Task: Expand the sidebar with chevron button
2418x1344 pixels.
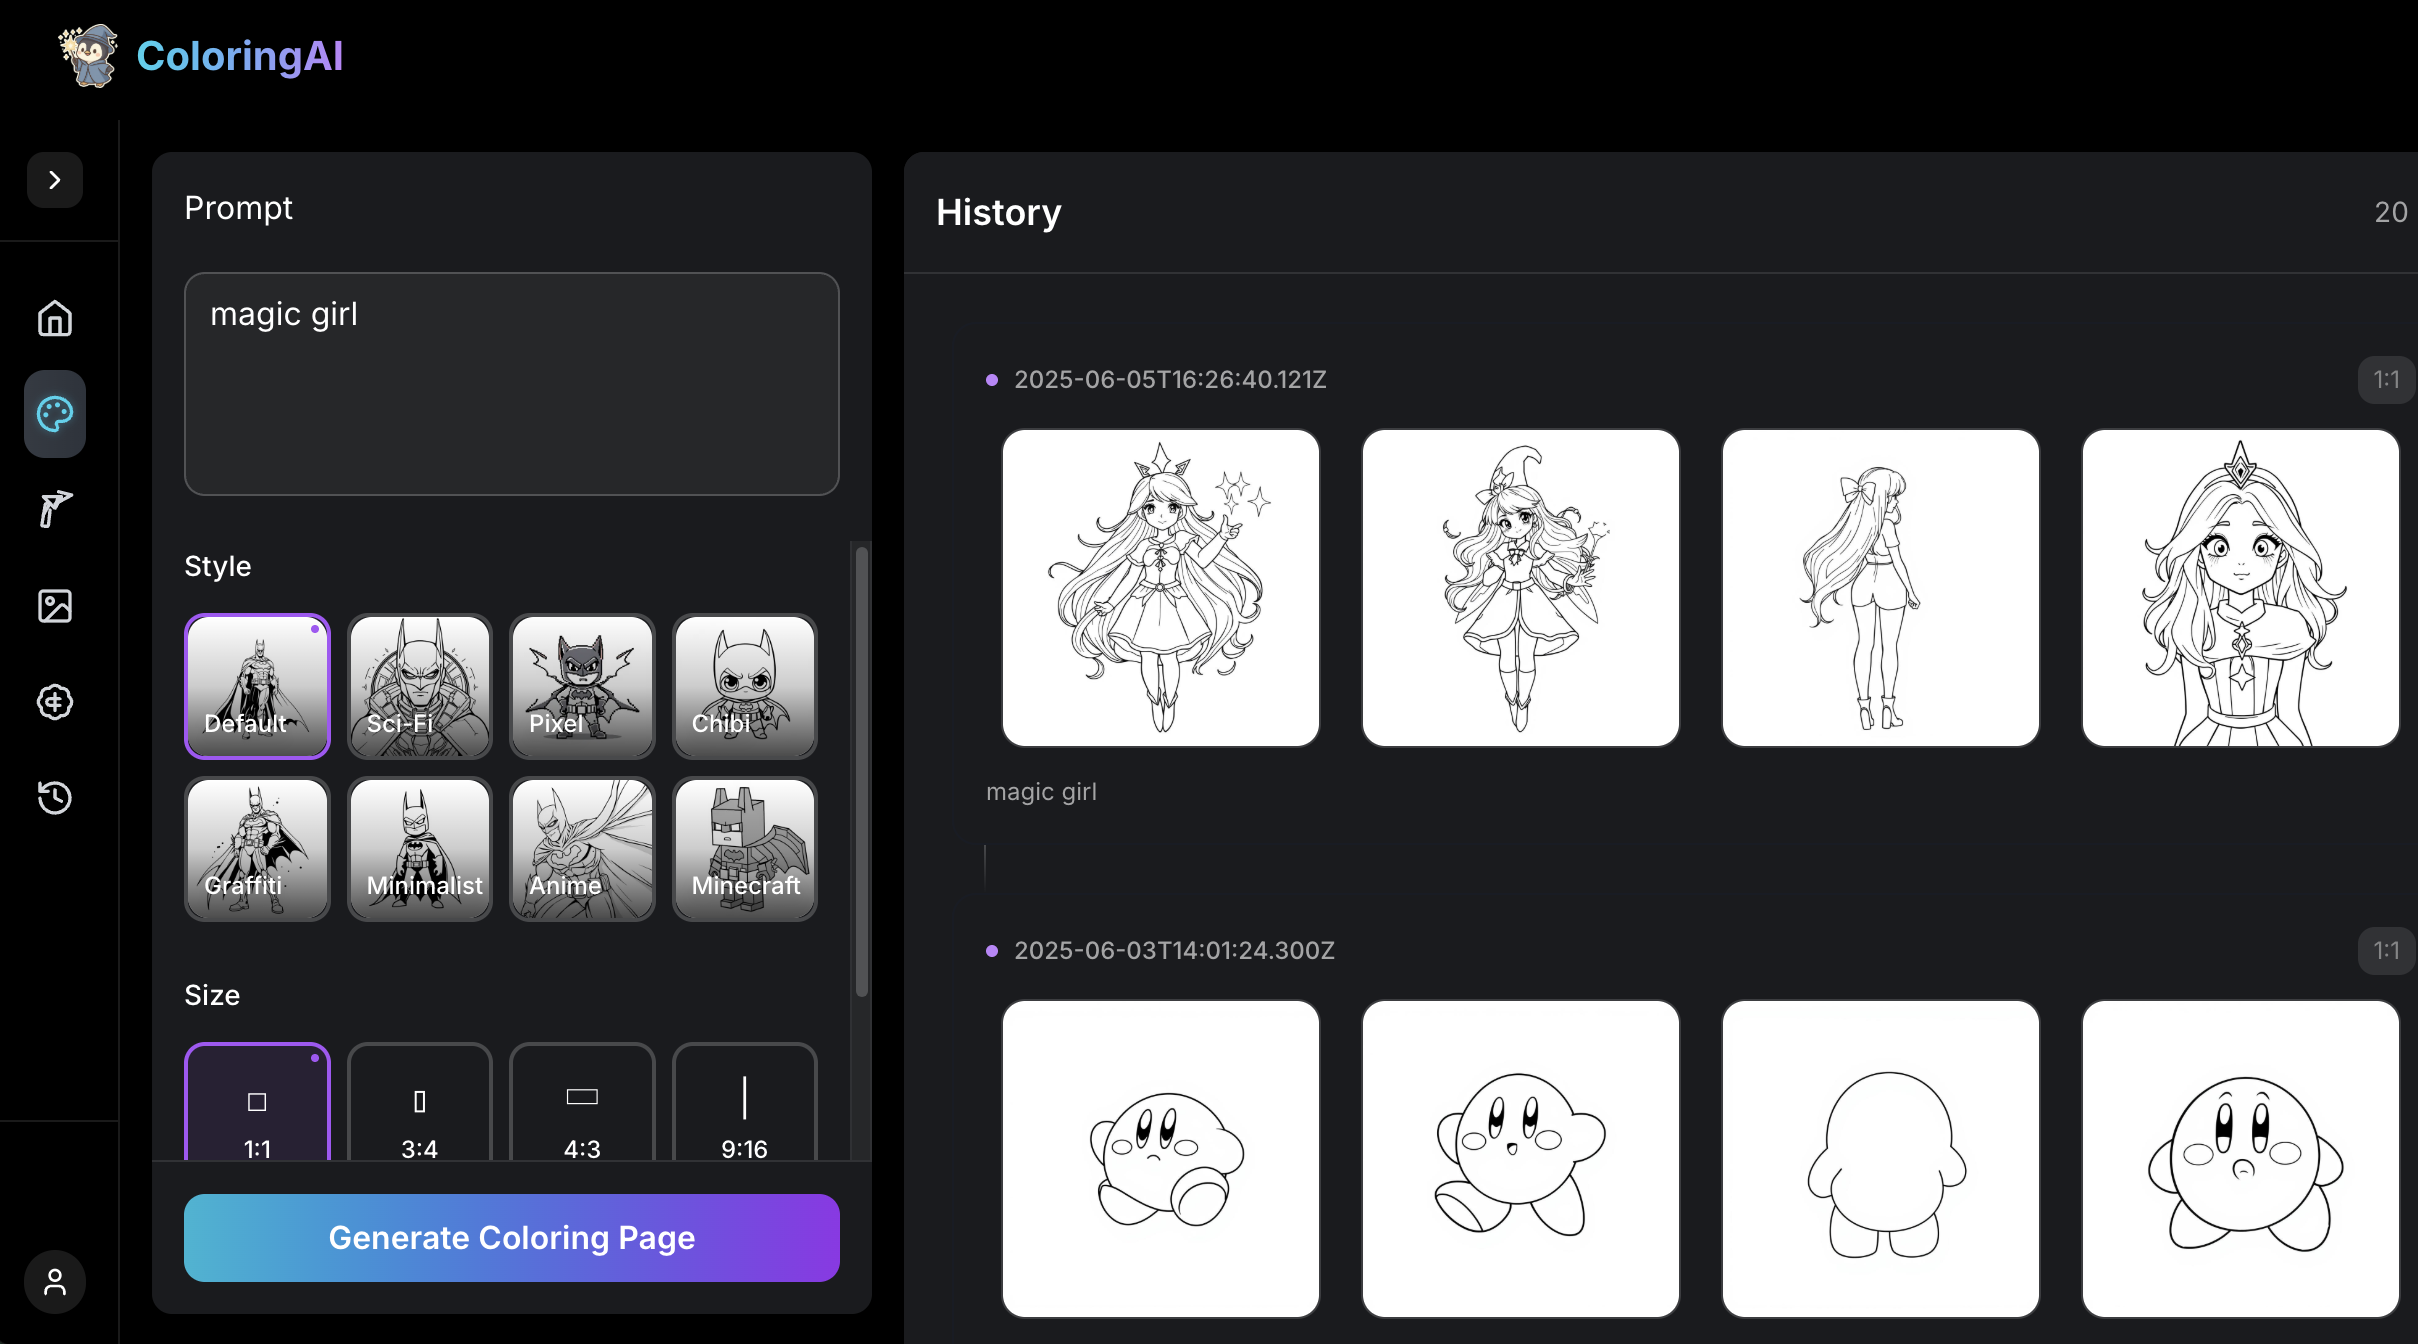Action: click(x=55, y=180)
